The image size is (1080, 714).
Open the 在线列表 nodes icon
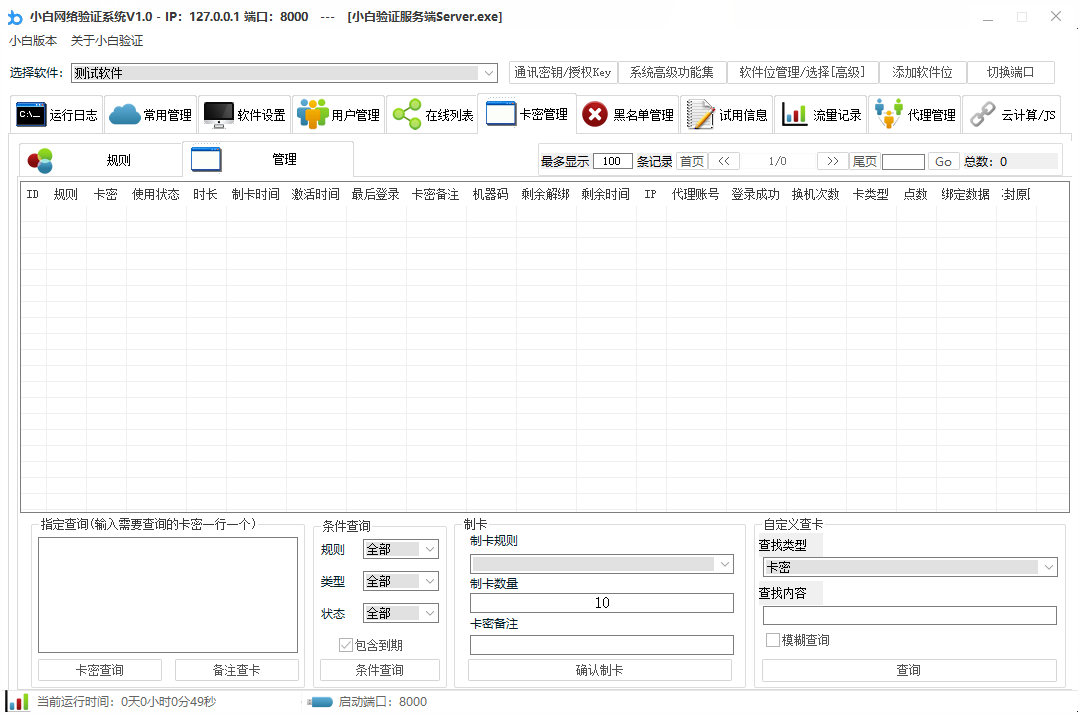pyautogui.click(x=404, y=113)
